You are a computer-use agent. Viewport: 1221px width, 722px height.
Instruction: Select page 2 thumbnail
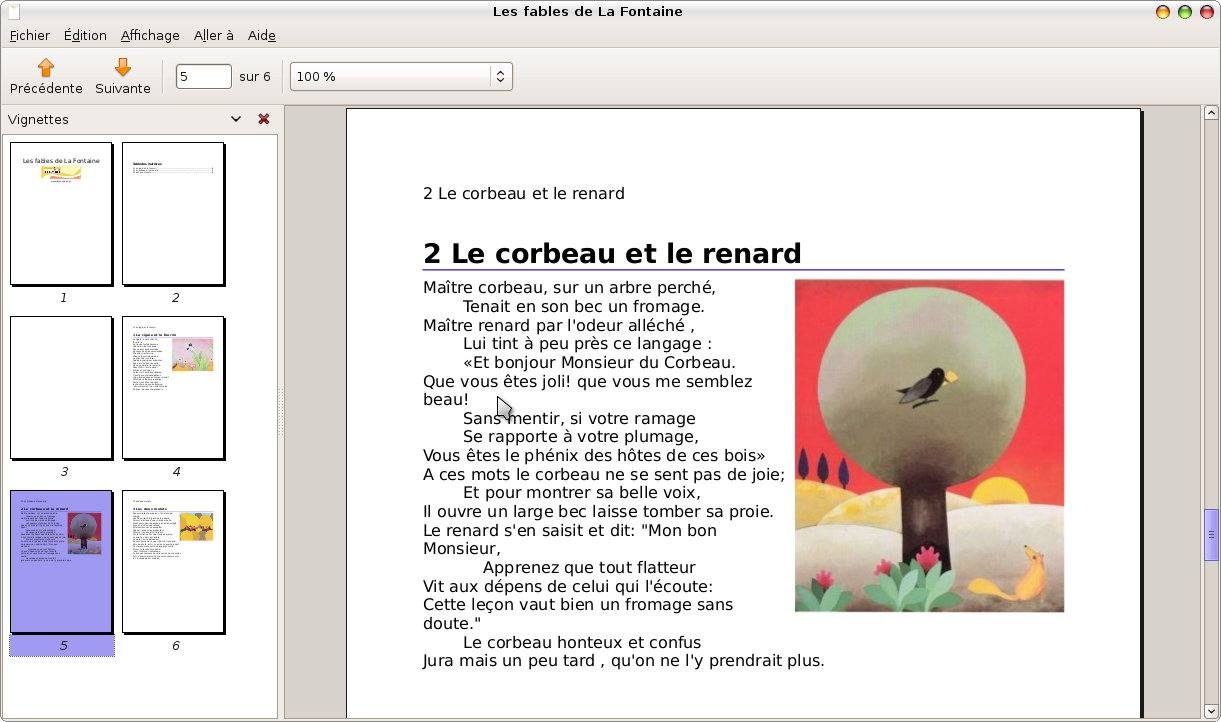174,214
